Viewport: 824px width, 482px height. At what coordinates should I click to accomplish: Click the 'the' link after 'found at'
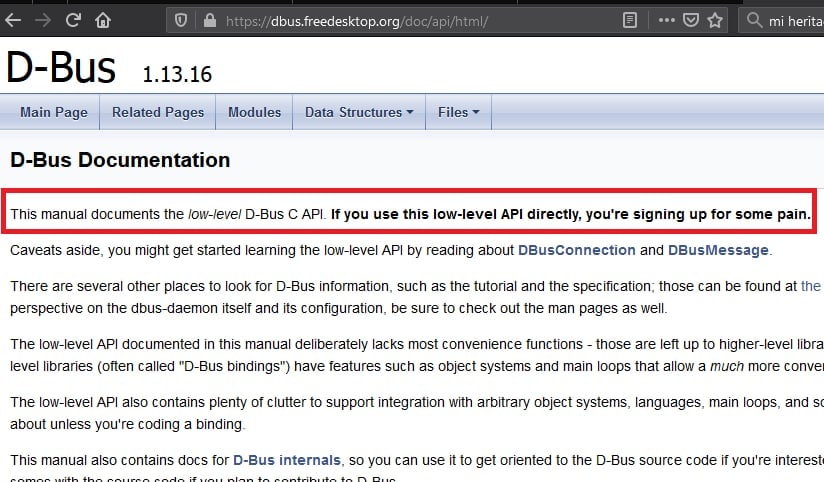tap(810, 286)
